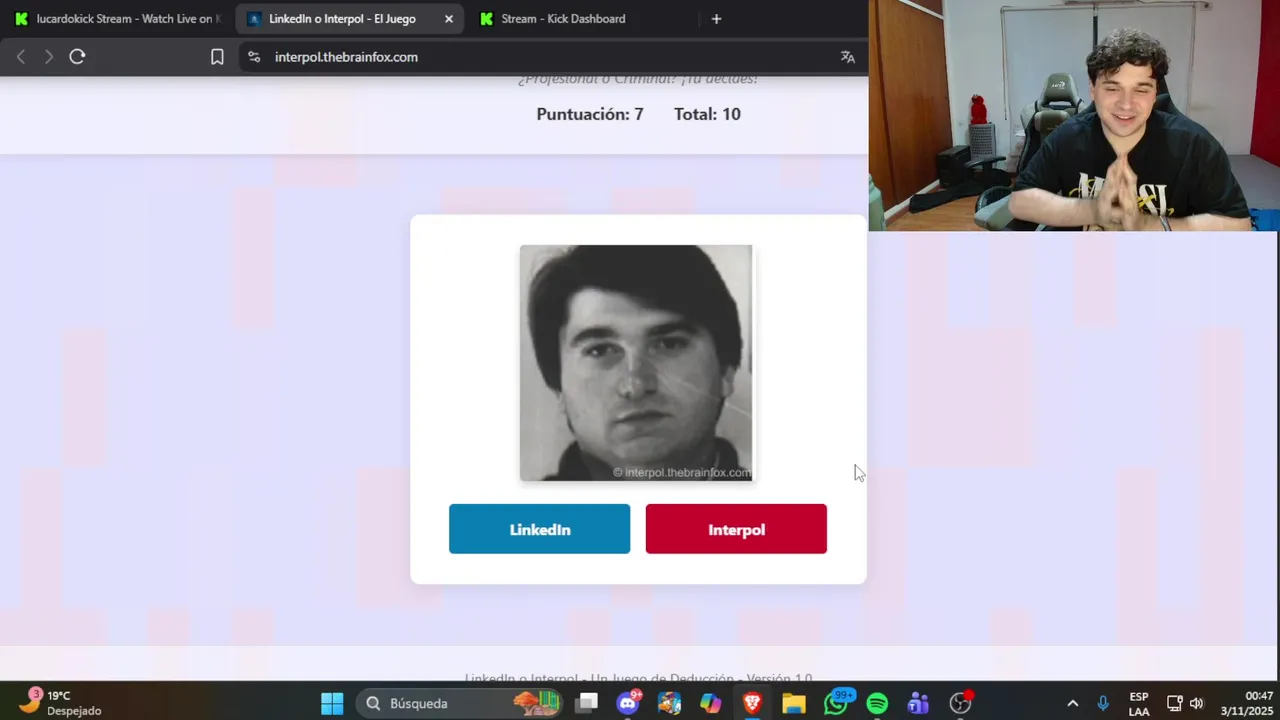Click the red Interpol answer button
Image resolution: width=1280 pixels, height=720 pixels.
(x=736, y=529)
